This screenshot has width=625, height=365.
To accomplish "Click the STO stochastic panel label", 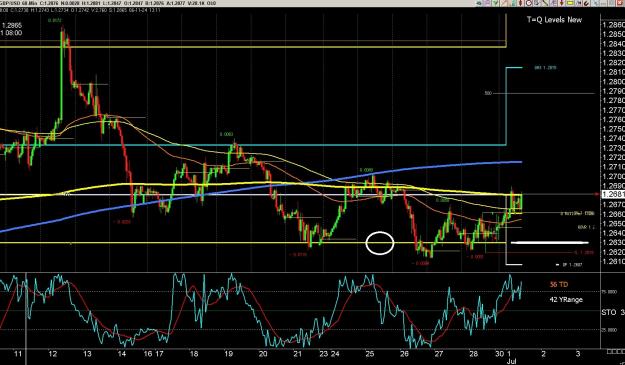I will [x=609, y=312].
